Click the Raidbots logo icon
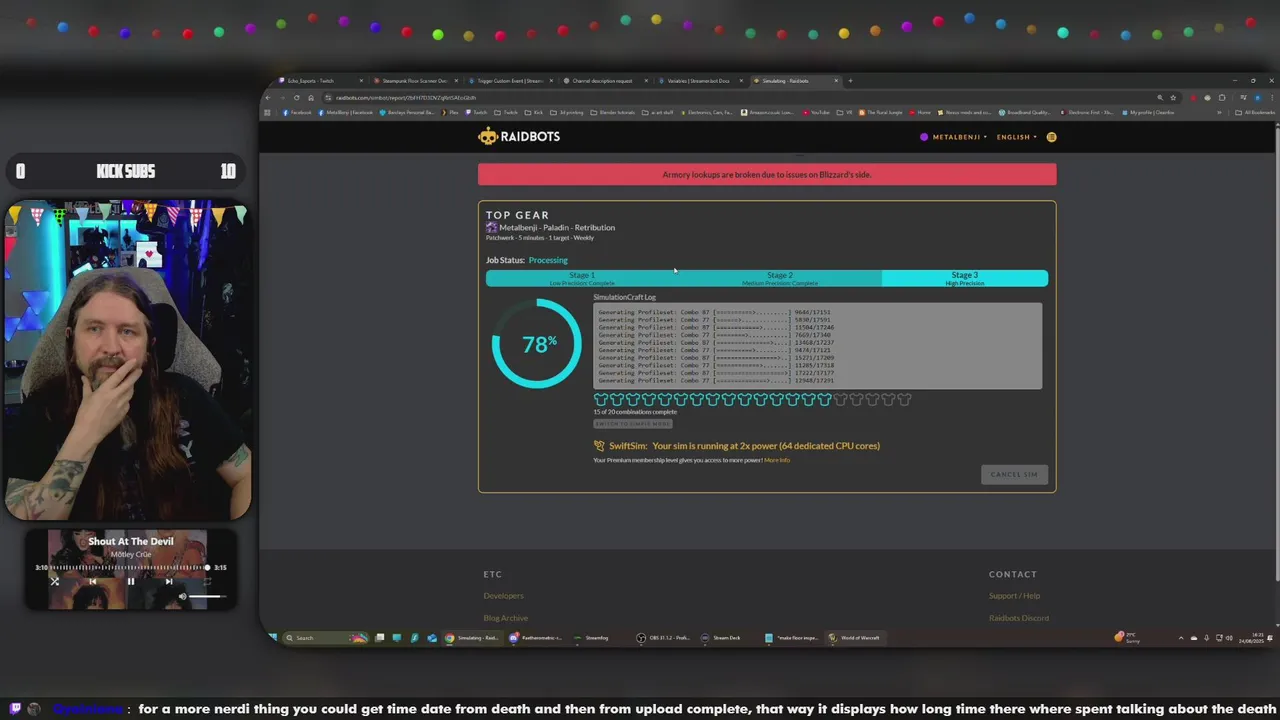This screenshot has width=1280, height=720. (x=487, y=137)
